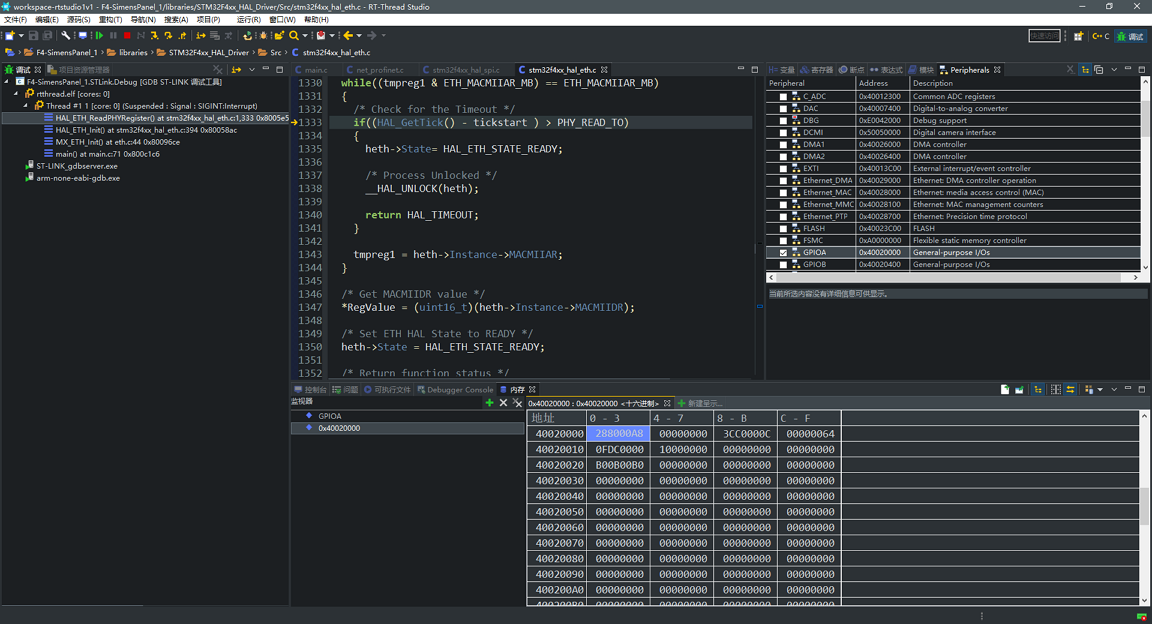Click the Step Into icon

pyautogui.click(x=154, y=35)
